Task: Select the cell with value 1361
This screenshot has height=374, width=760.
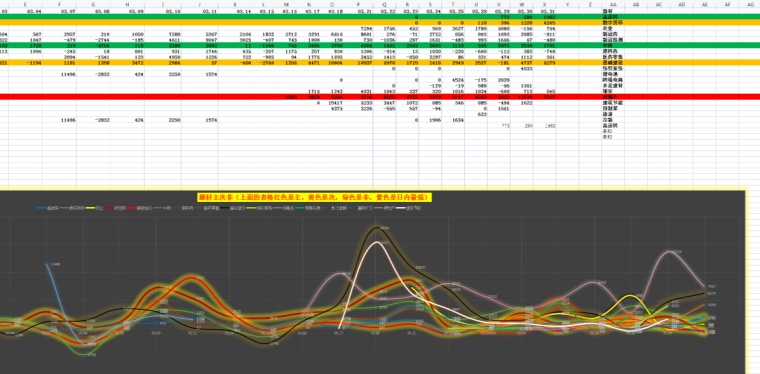Action: (527, 86)
